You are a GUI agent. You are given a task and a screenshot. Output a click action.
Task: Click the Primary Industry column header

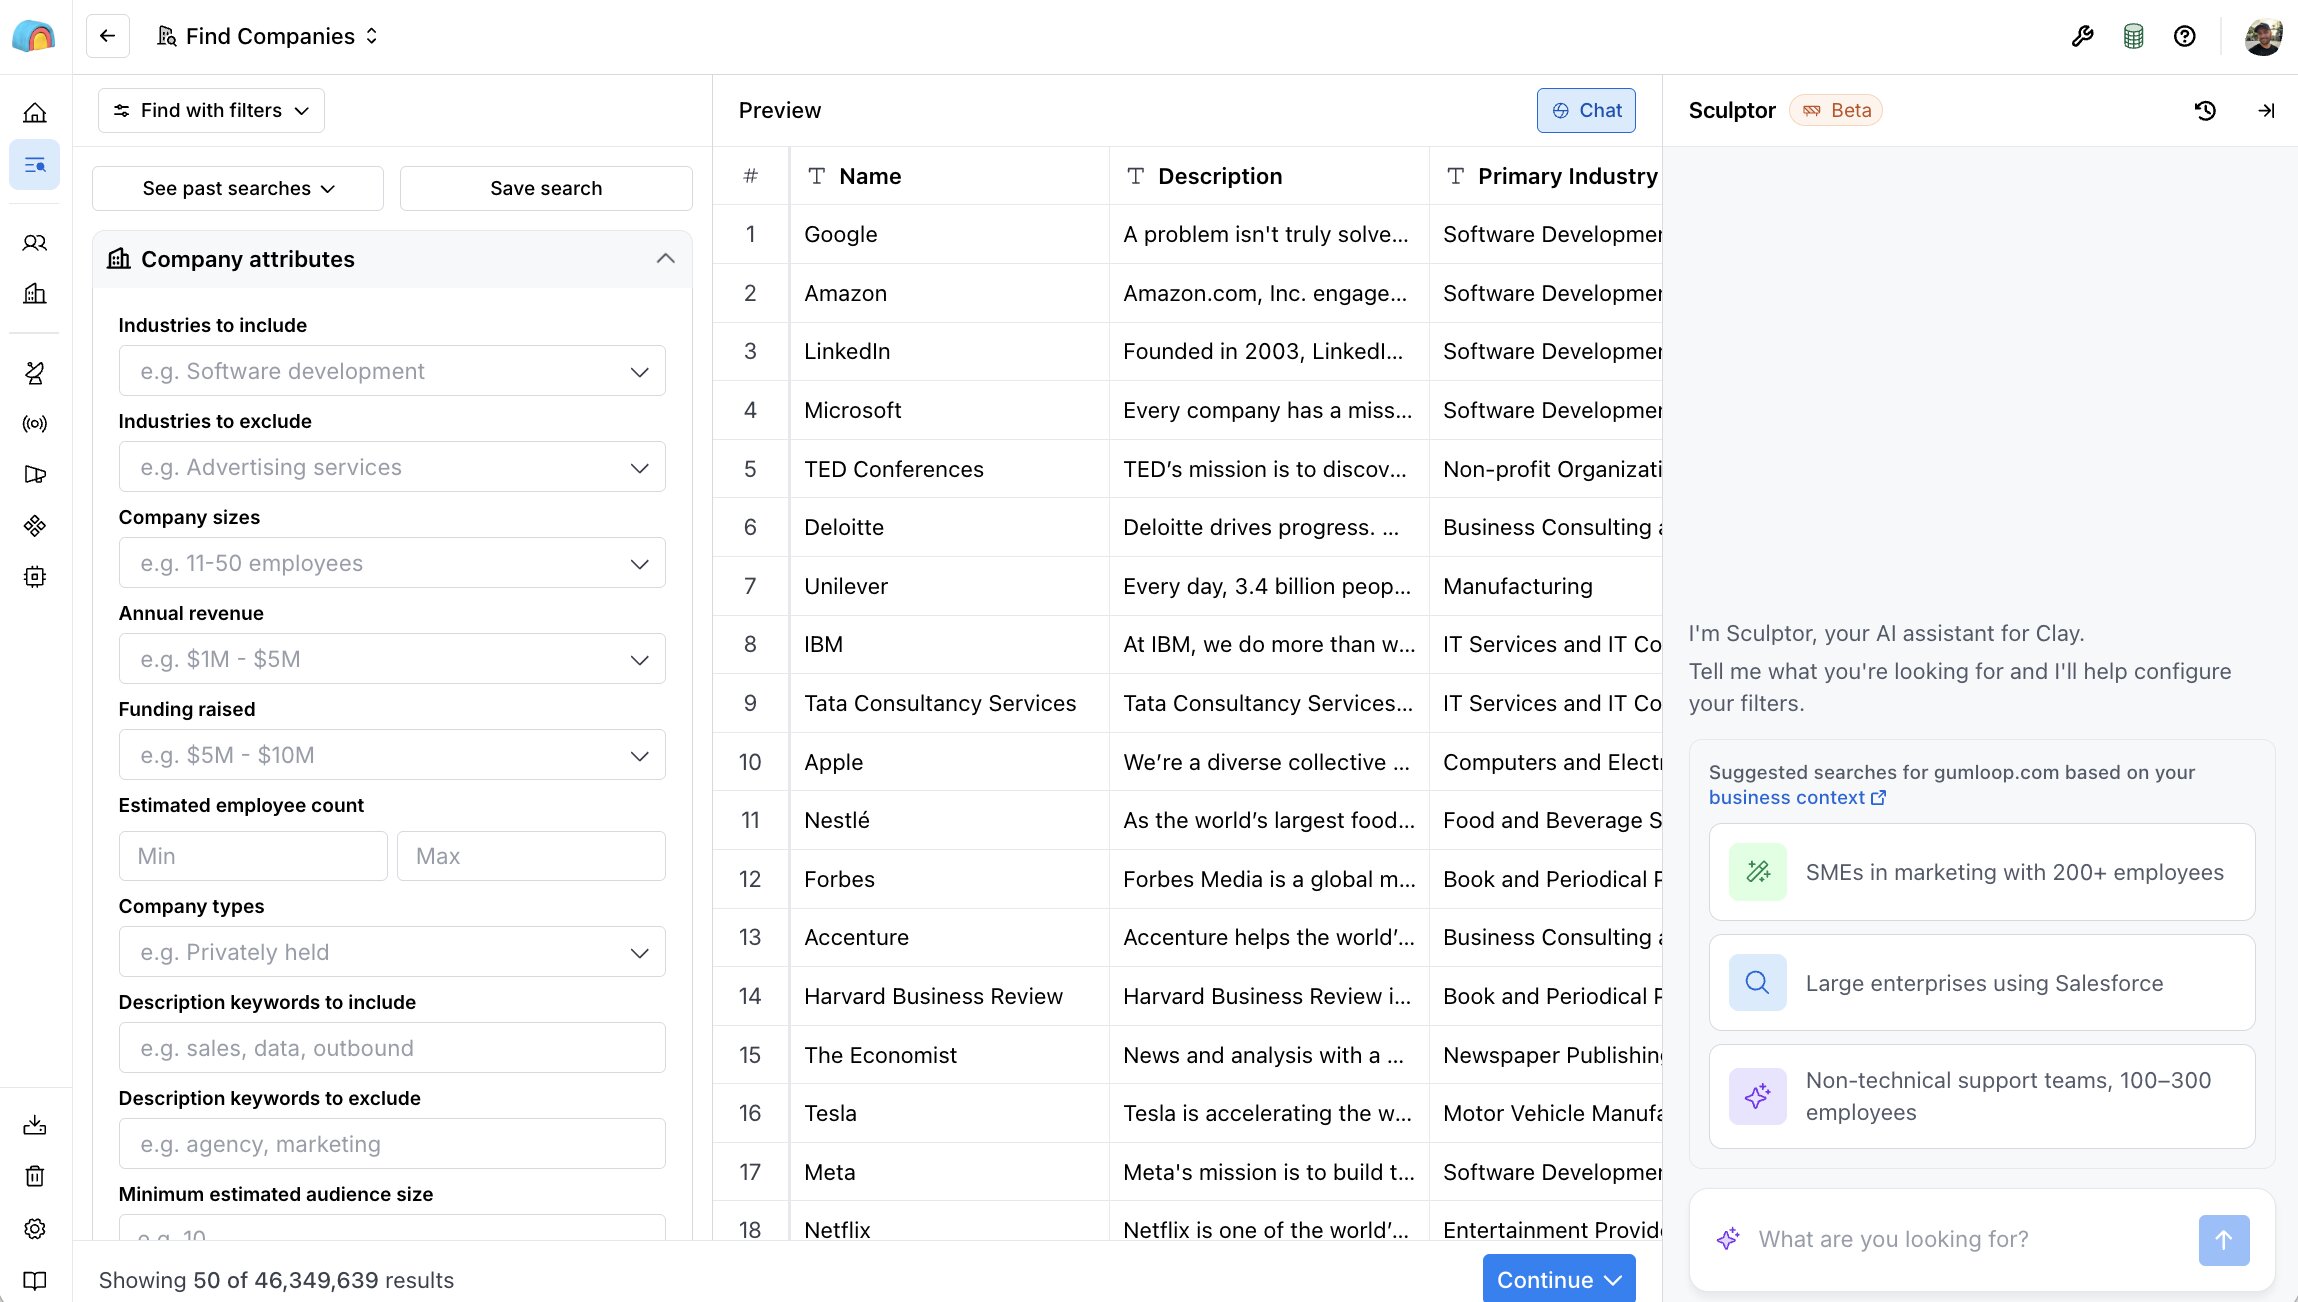click(1546, 177)
